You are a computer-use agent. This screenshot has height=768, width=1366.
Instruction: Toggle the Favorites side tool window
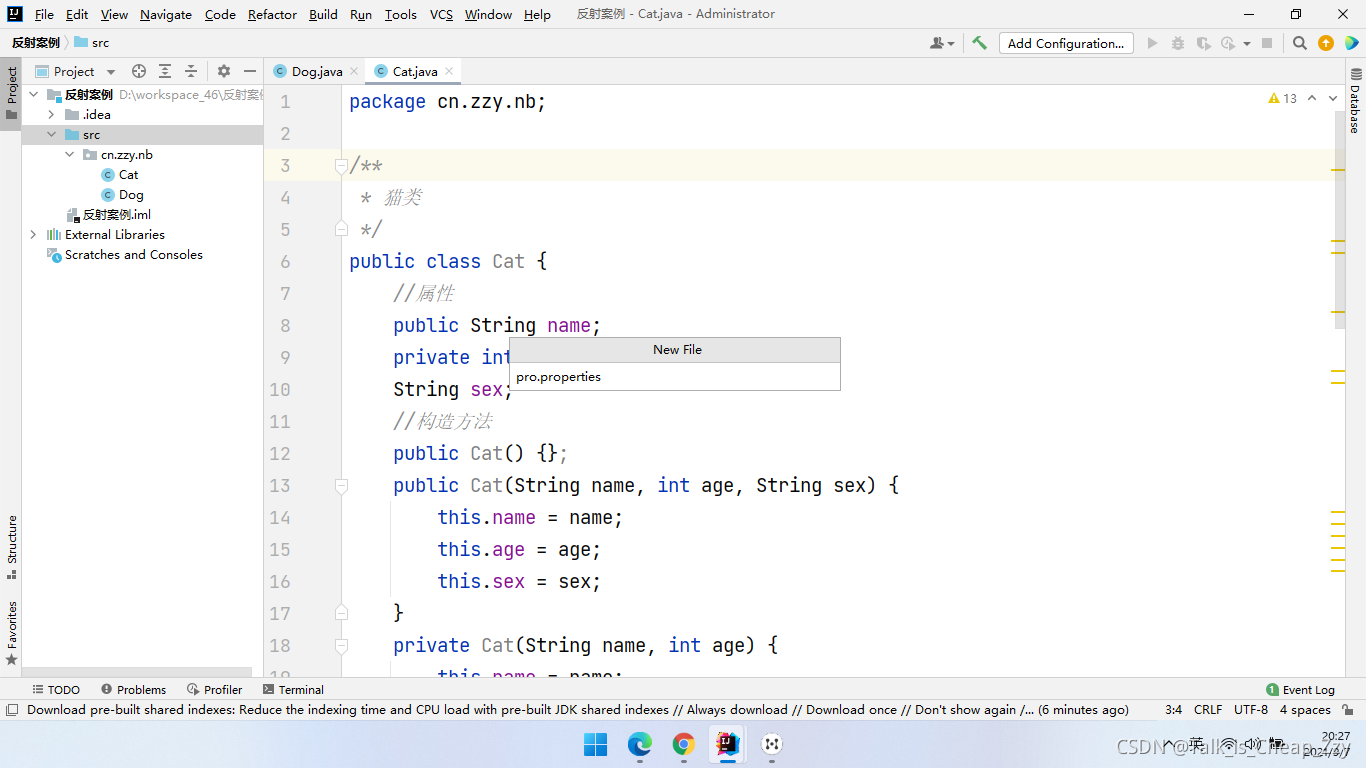pyautogui.click(x=11, y=632)
